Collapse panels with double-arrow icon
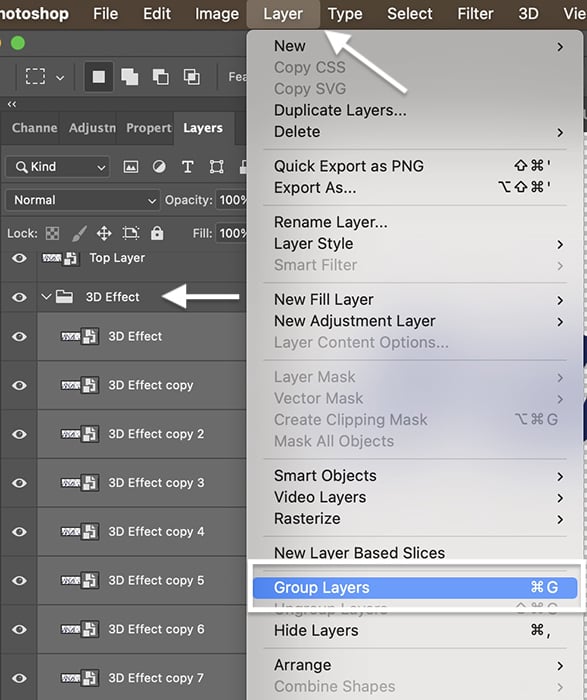The image size is (587, 700). click(x=12, y=104)
